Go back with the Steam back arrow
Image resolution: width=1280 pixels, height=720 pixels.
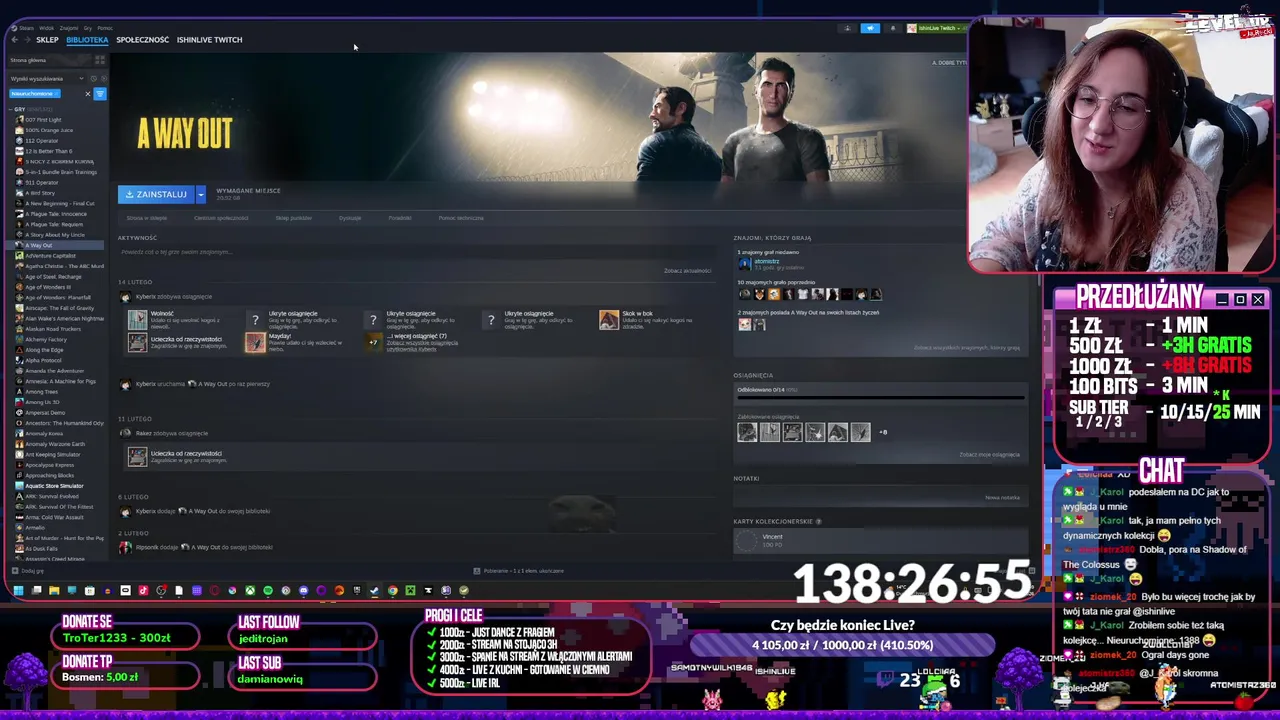pyautogui.click(x=14, y=40)
